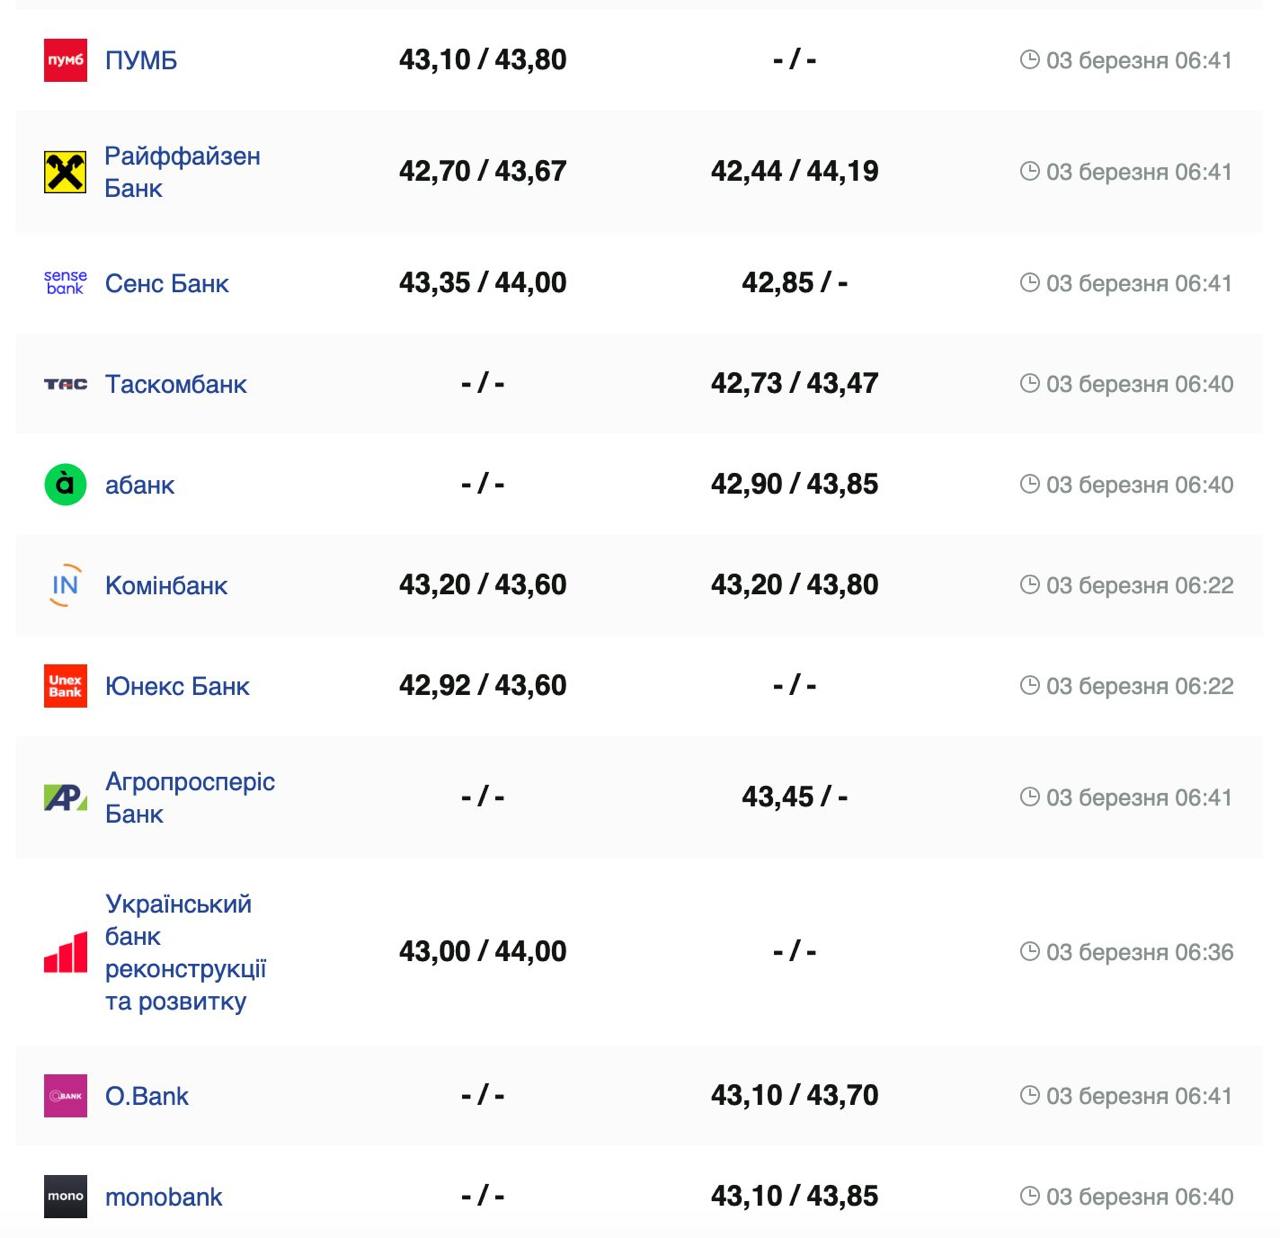Open the ПУМБ bank link

point(141,60)
